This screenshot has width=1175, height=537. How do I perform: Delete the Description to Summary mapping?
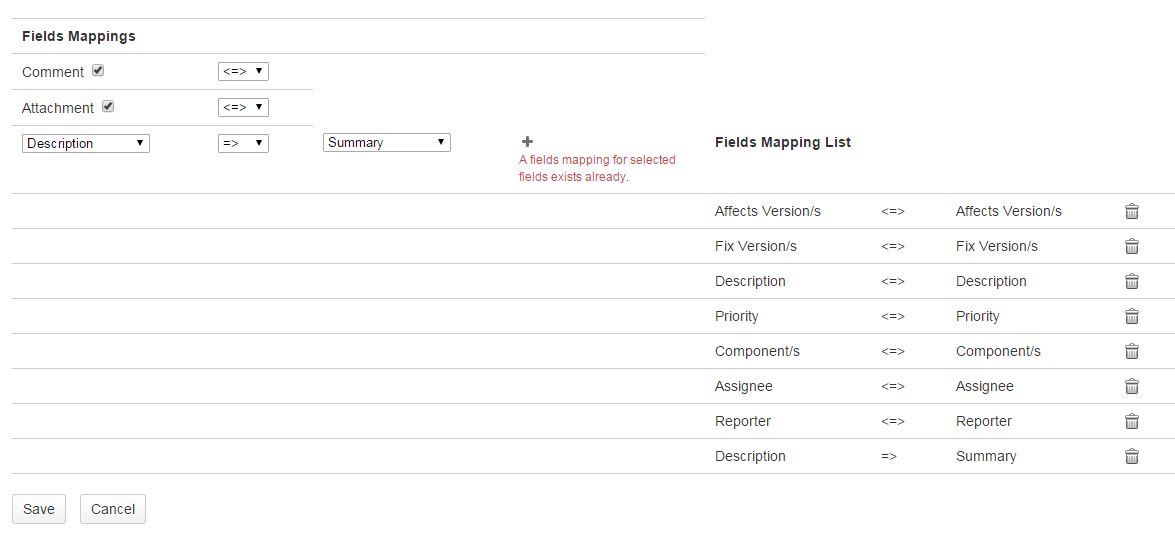1132,456
